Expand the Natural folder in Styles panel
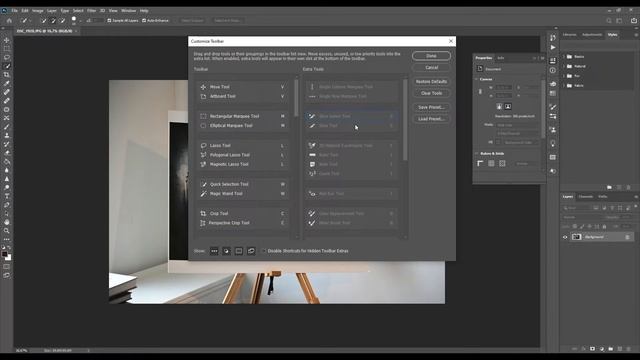 (564, 66)
